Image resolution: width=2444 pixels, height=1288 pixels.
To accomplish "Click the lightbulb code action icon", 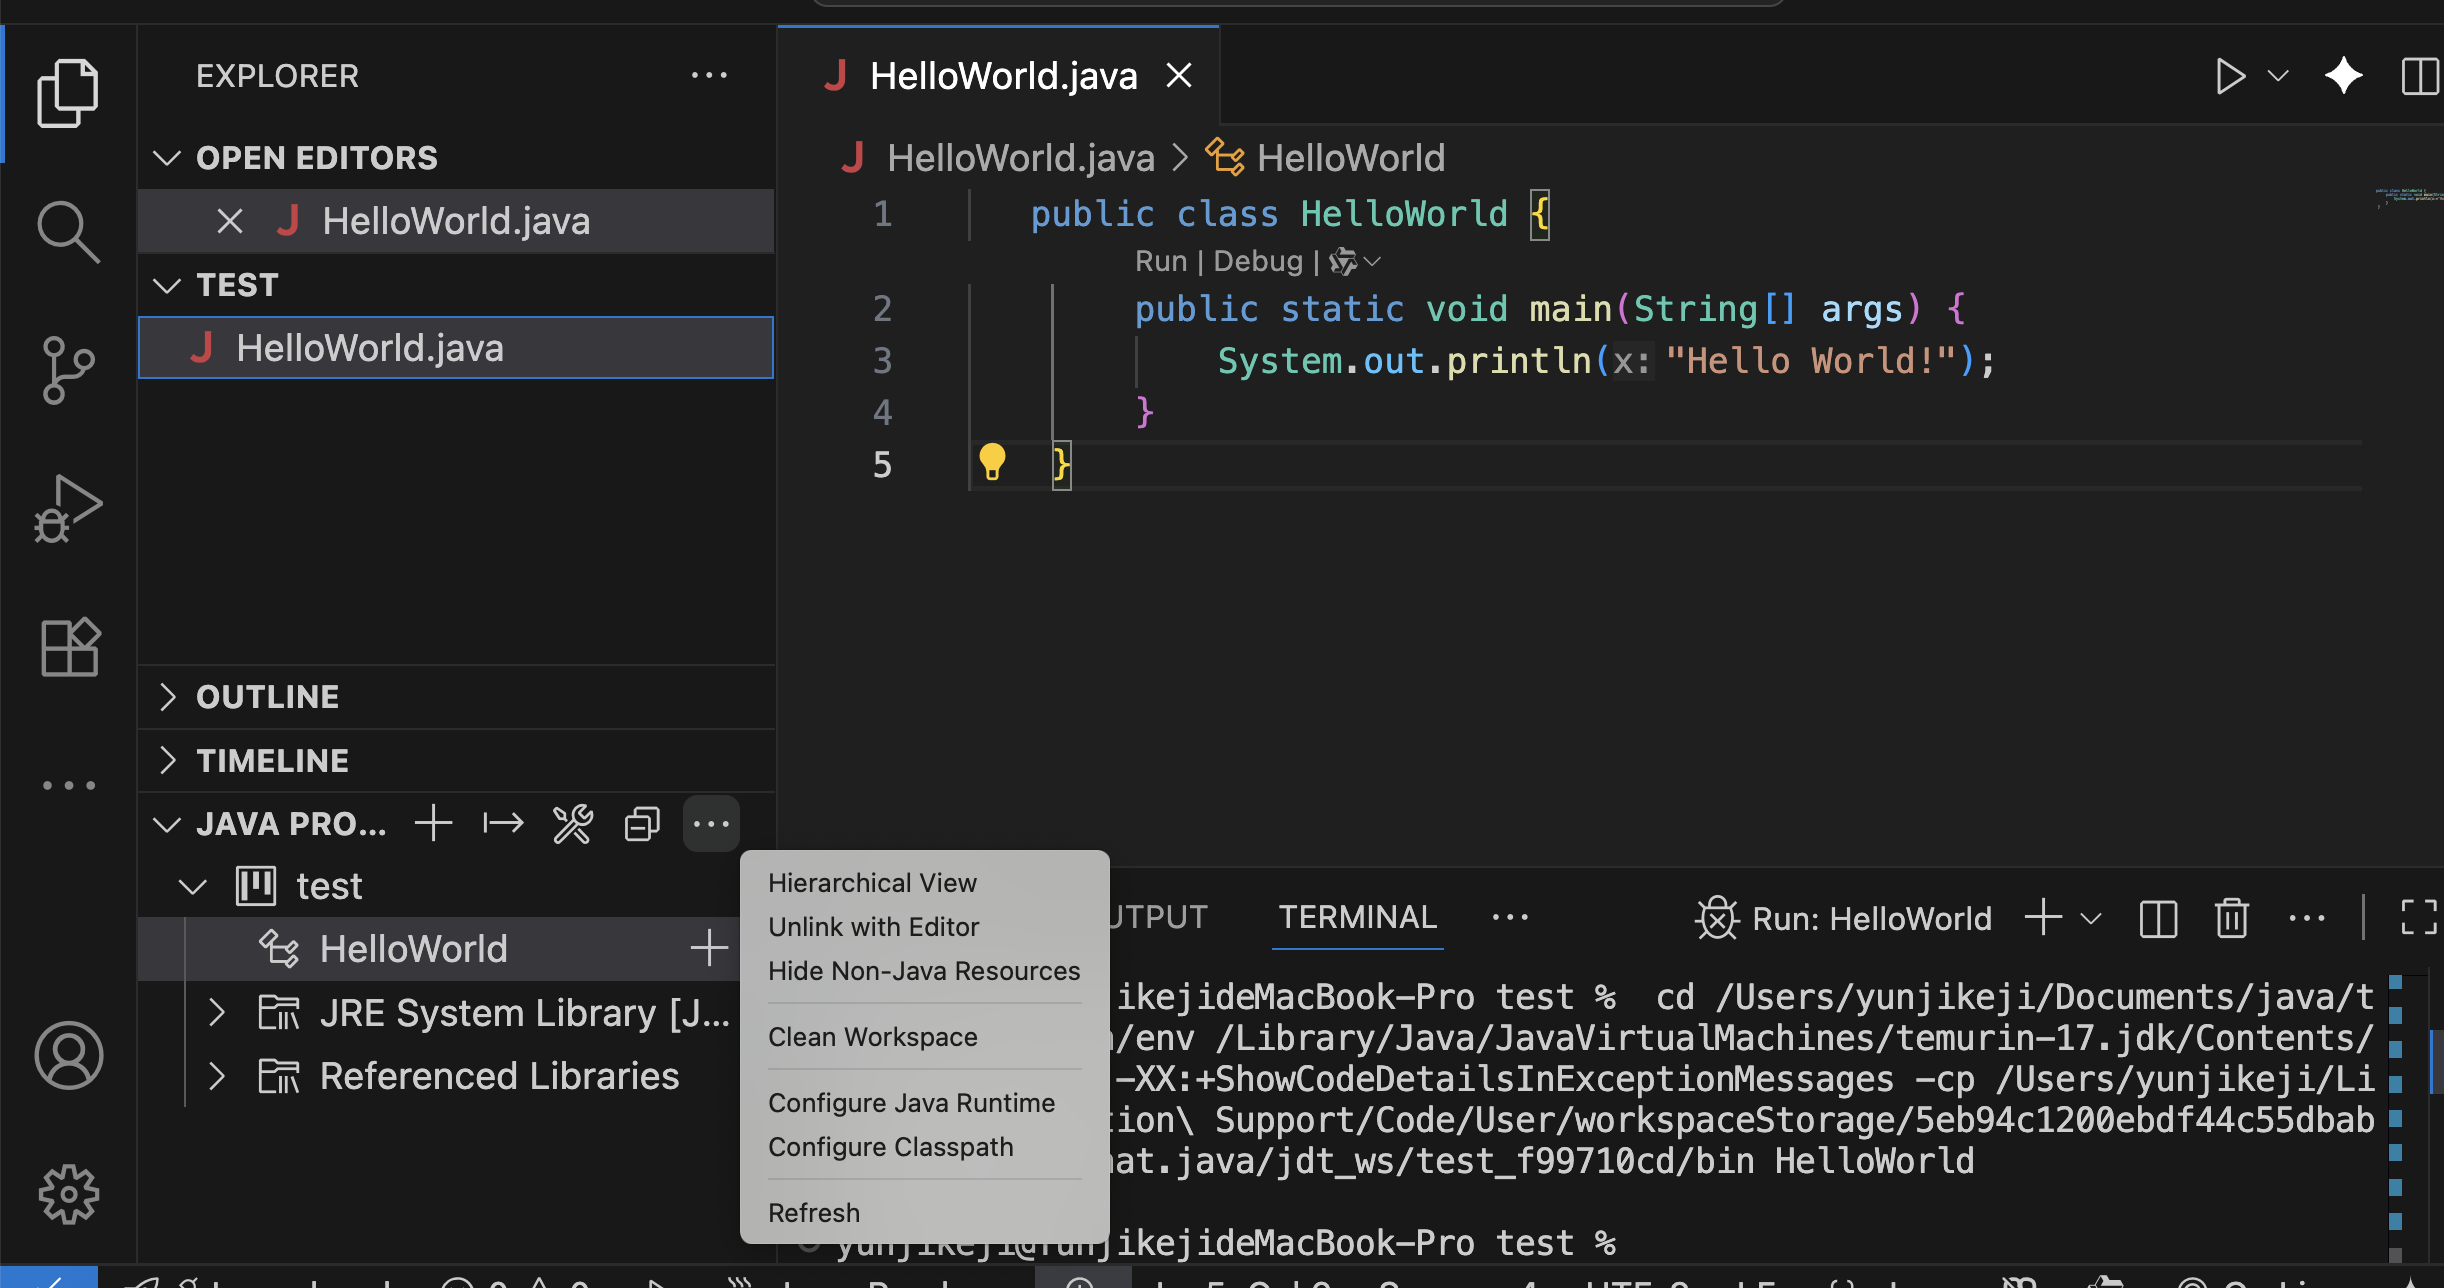I will tap(992, 462).
